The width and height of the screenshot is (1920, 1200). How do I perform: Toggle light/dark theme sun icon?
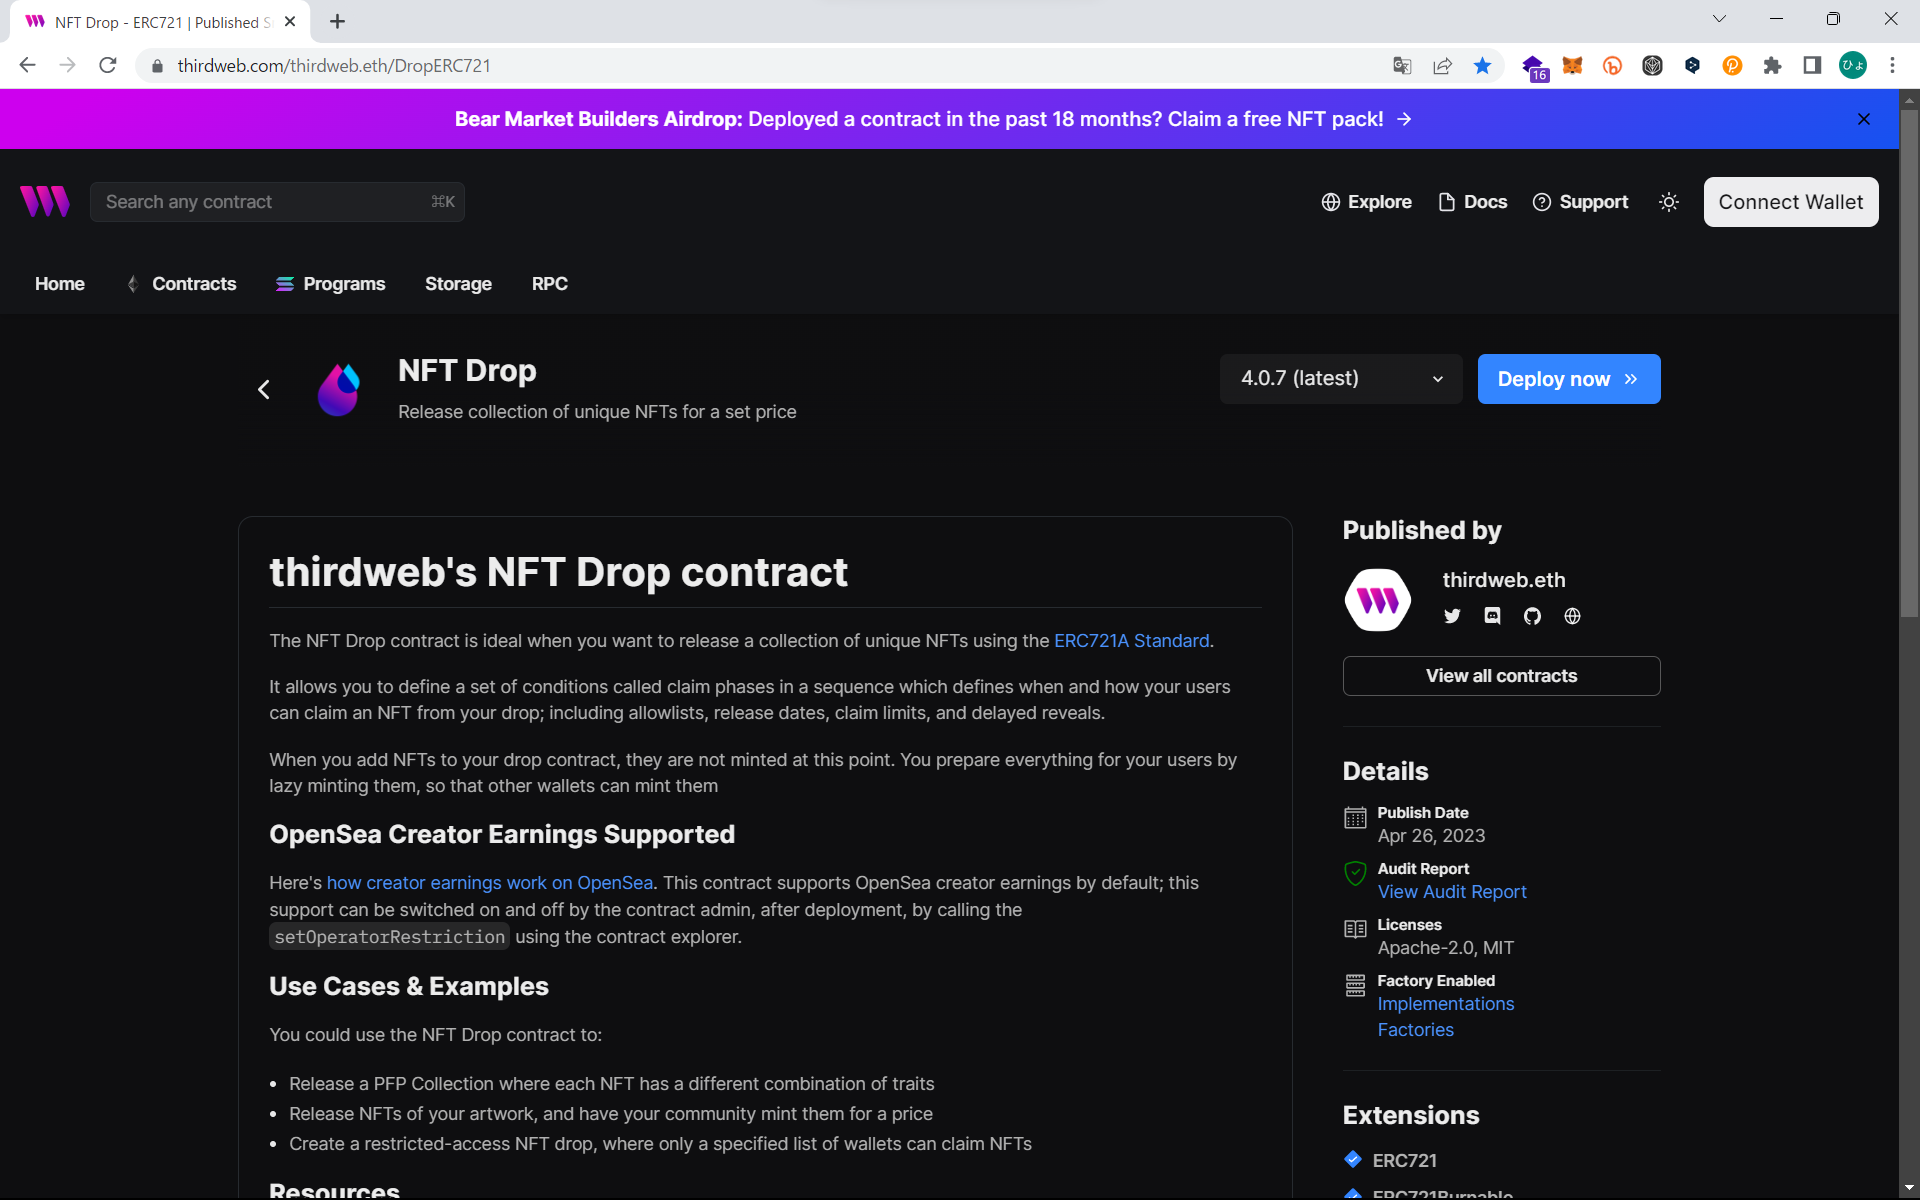[1668, 202]
